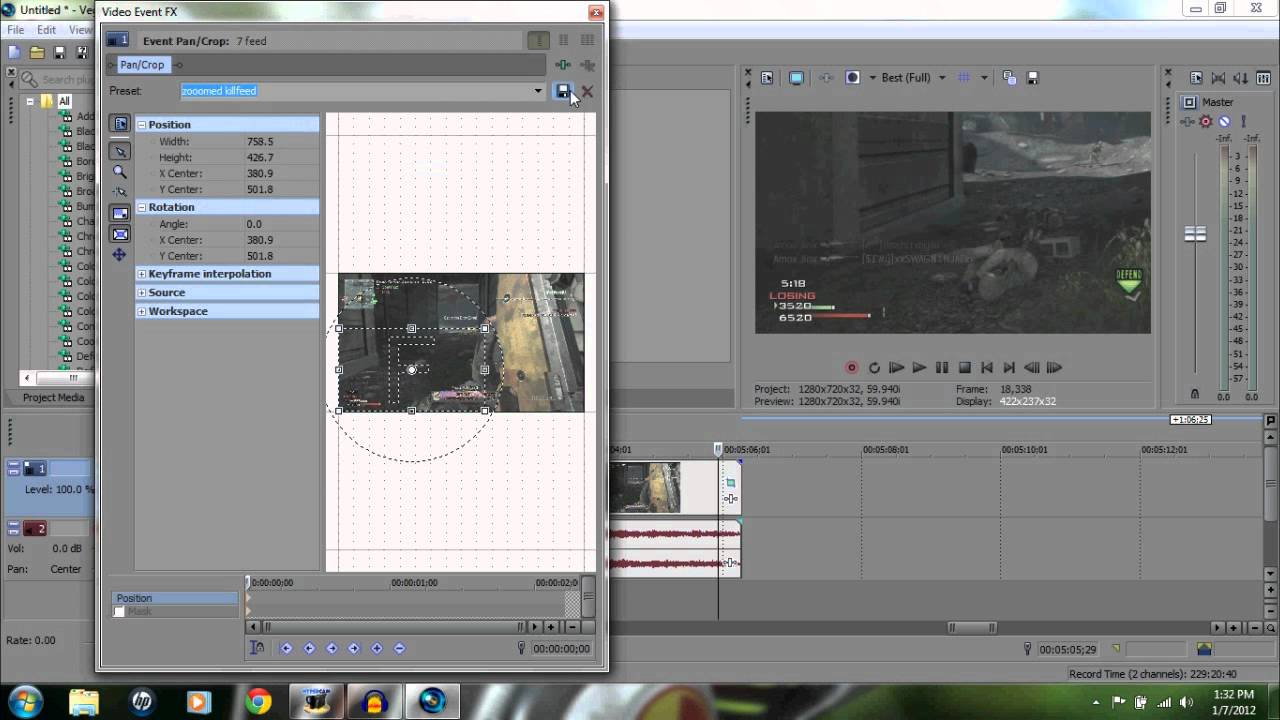The image size is (1280, 720).
Task: Save the preset with the floppy icon
Action: (563, 91)
